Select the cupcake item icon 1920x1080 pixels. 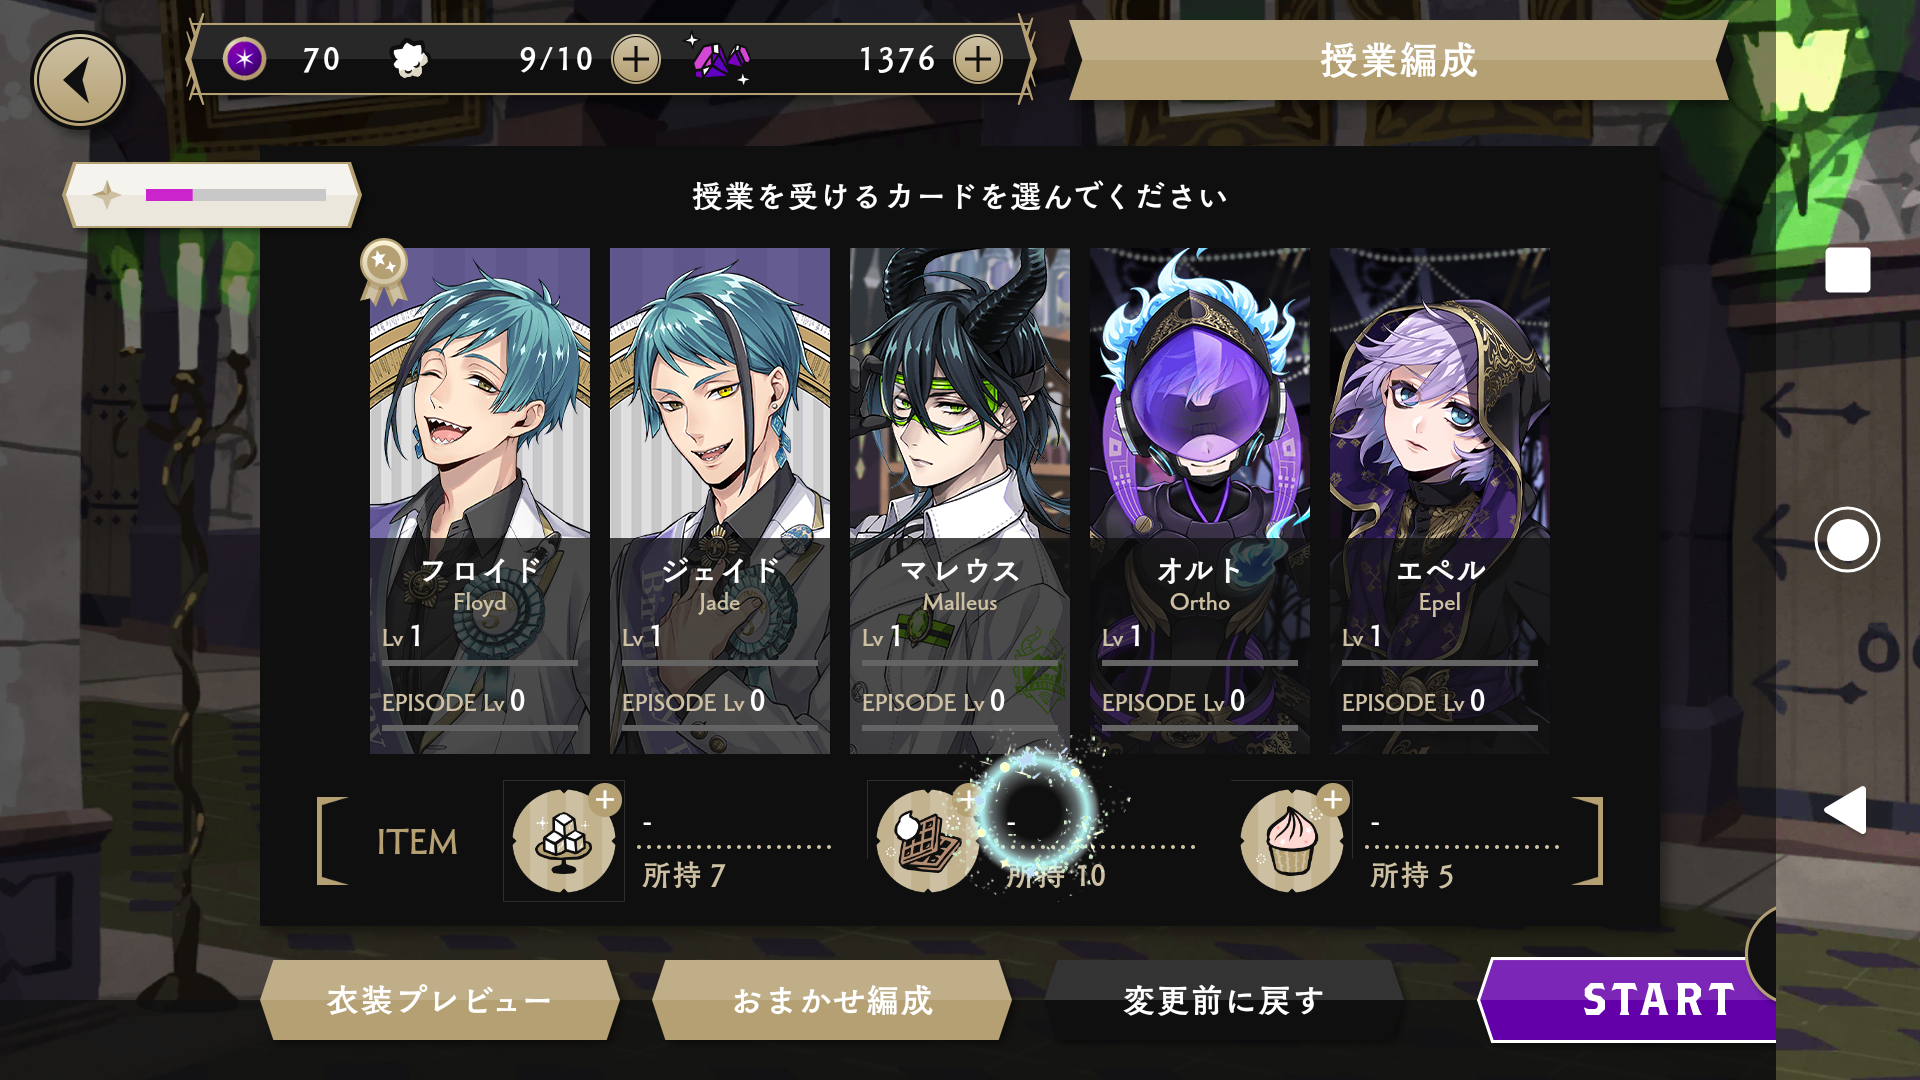coord(1292,841)
